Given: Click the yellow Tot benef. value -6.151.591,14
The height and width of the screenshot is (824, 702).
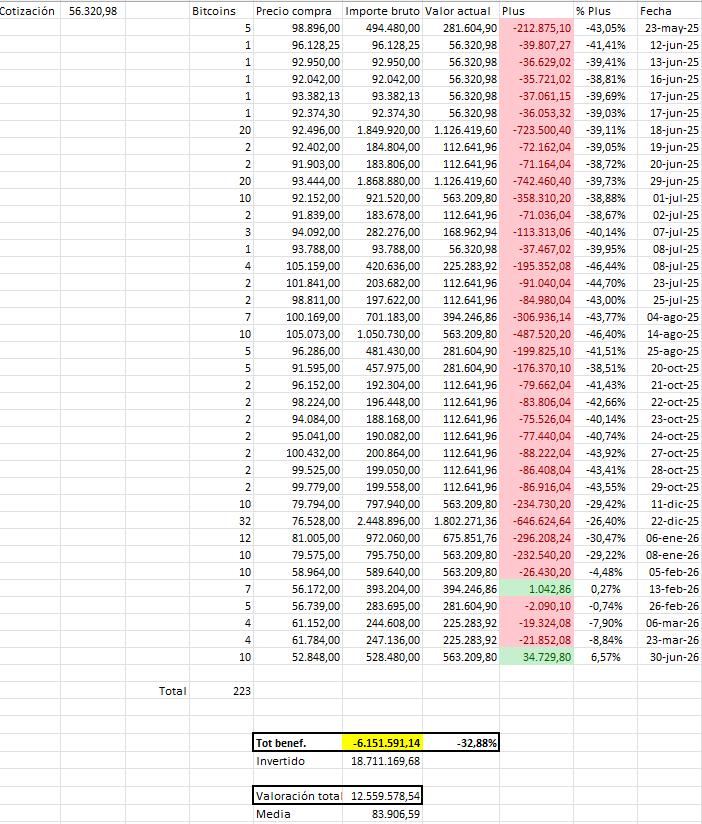Looking at the screenshot, I should coord(383,743).
